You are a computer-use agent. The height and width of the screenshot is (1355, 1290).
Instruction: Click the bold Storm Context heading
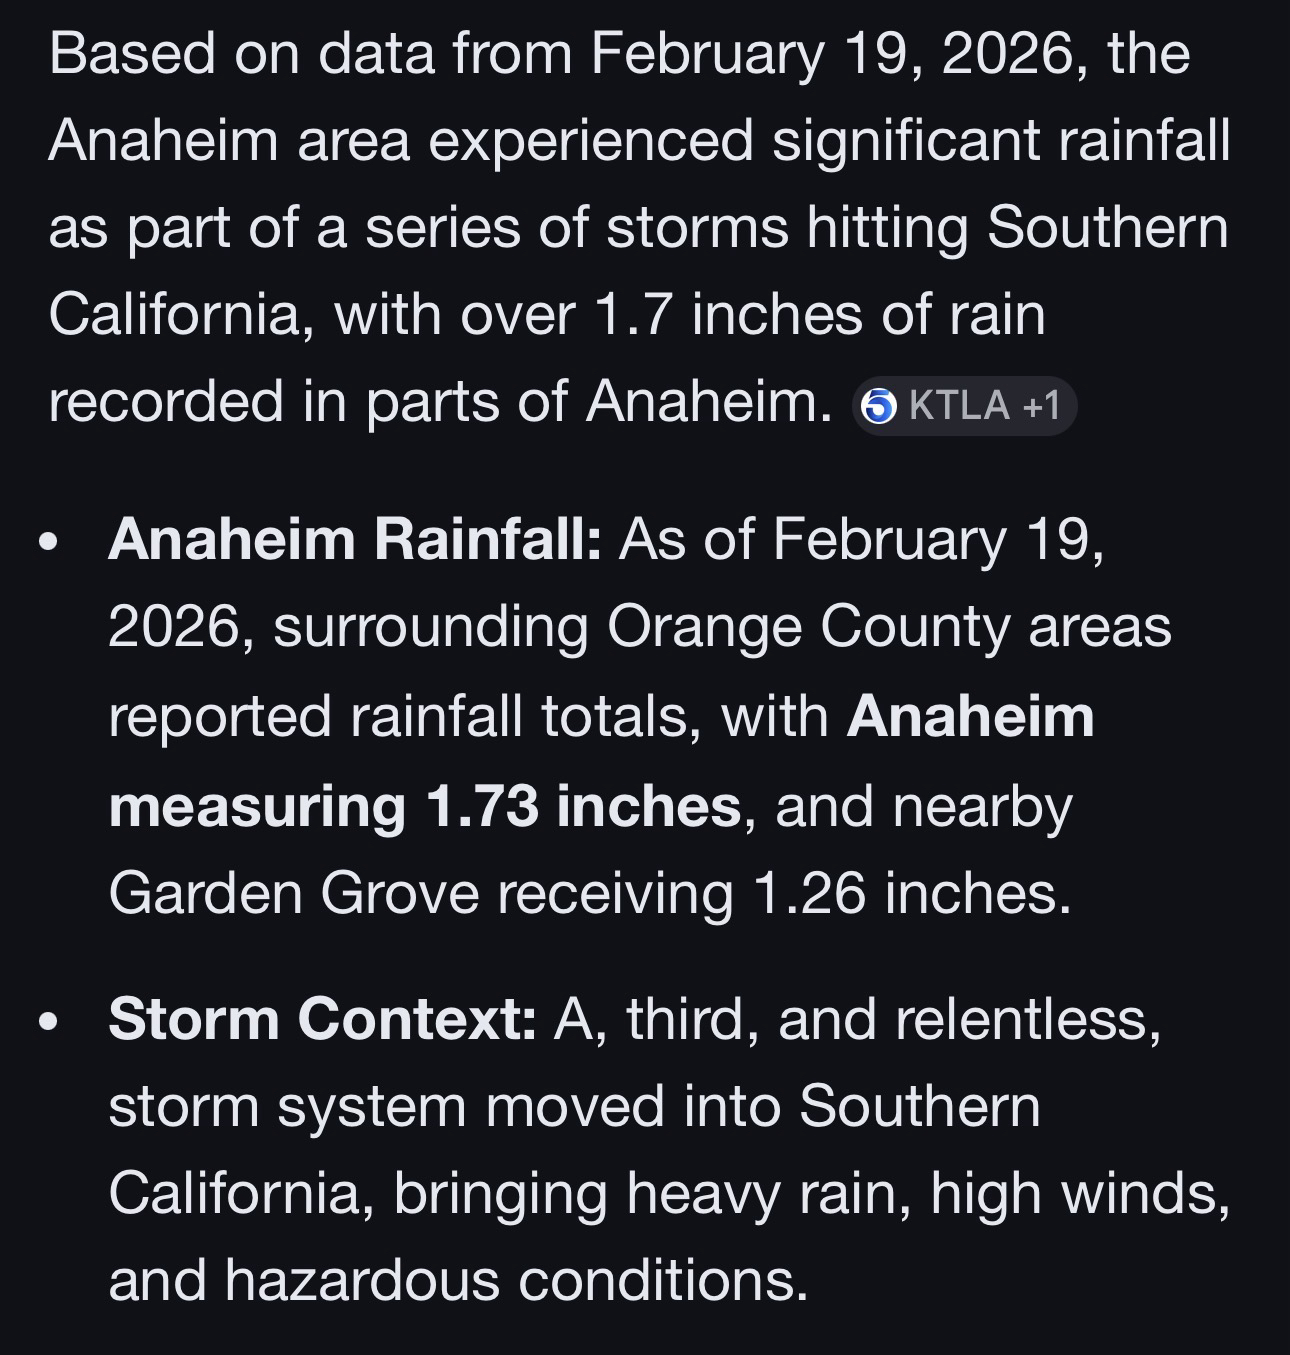coord(322,1019)
